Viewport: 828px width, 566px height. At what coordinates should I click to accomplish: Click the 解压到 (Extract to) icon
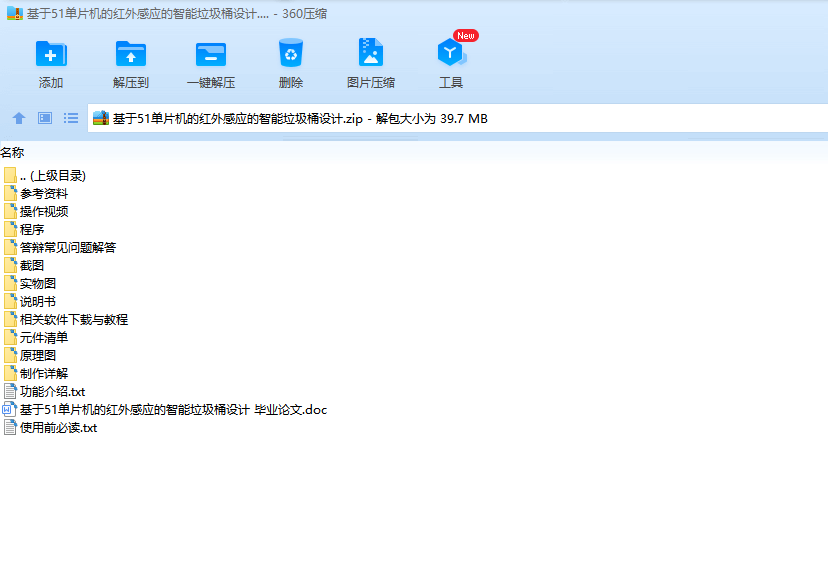coord(130,54)
